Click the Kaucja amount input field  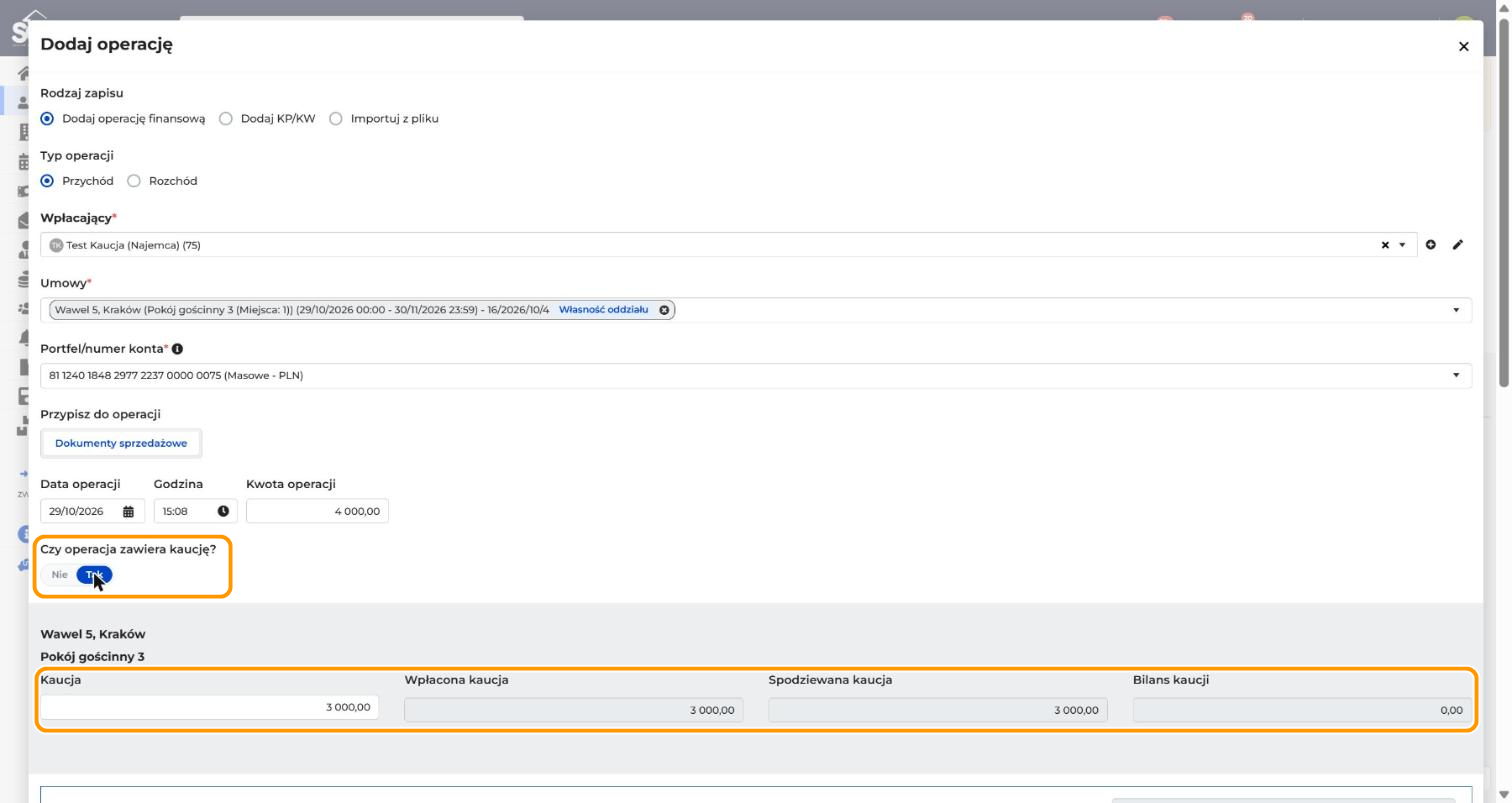point(209,707)
